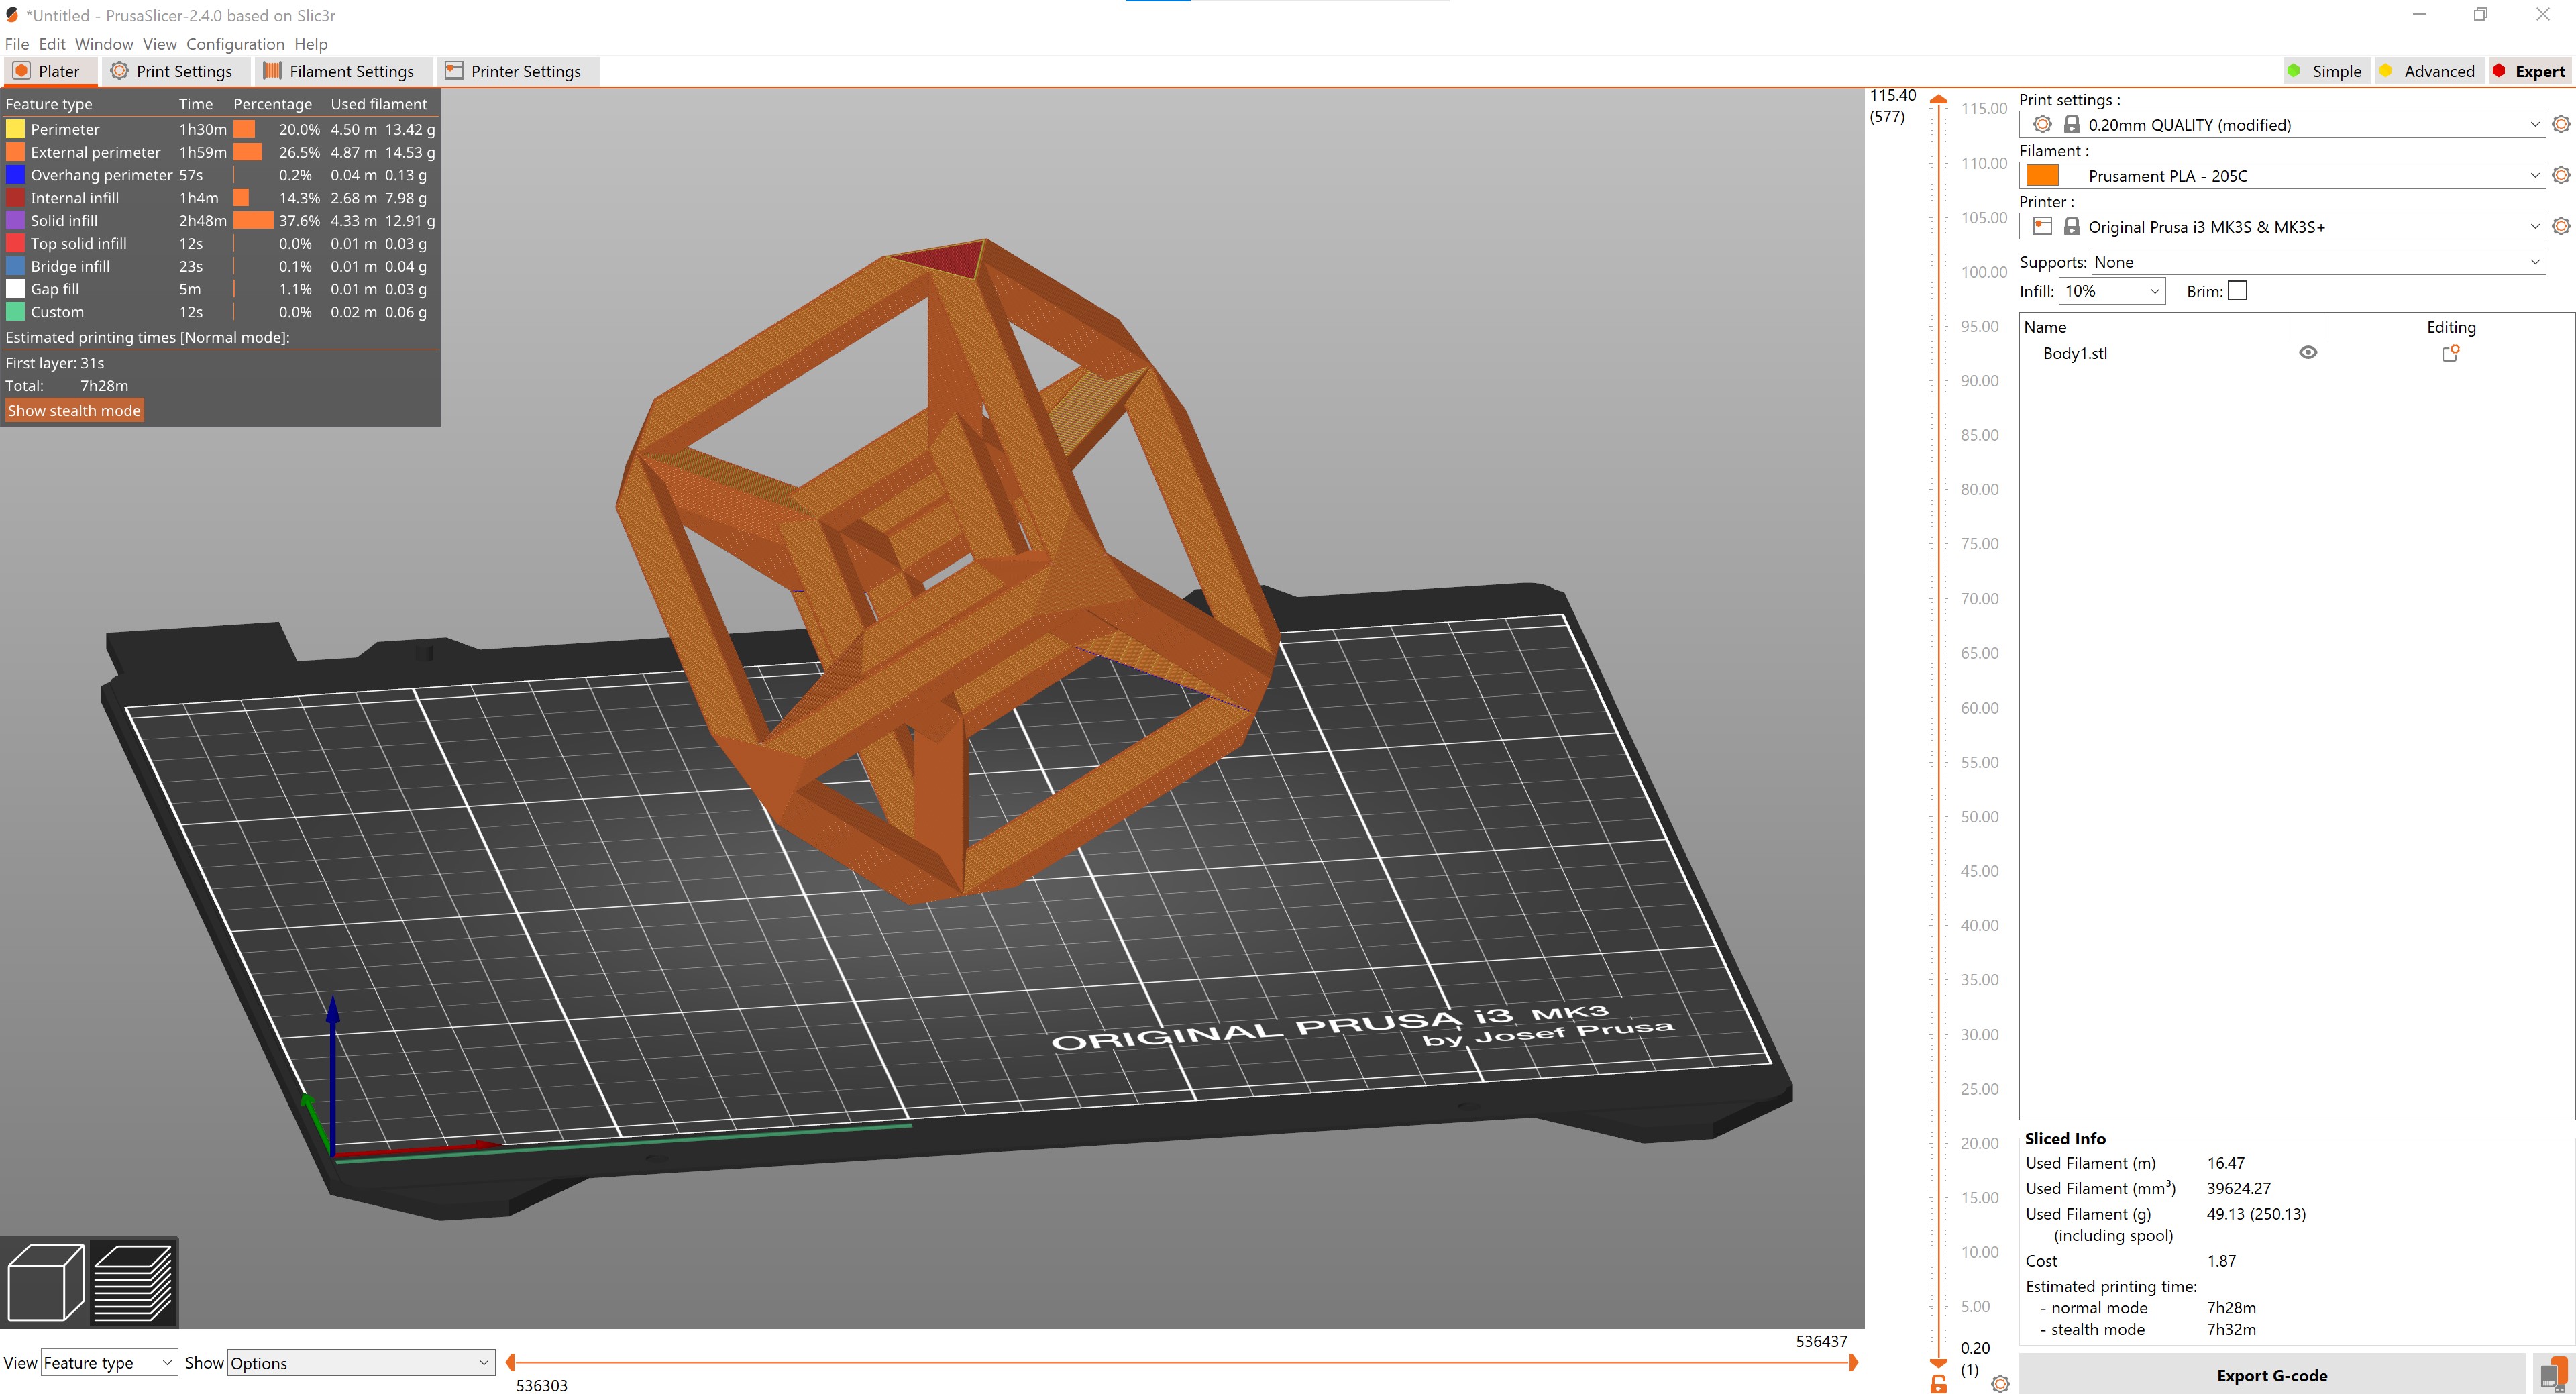Click the right thumb of horizontal moves slider
This screenshot has width=2576, height=1394.
coord(1853,1362)
